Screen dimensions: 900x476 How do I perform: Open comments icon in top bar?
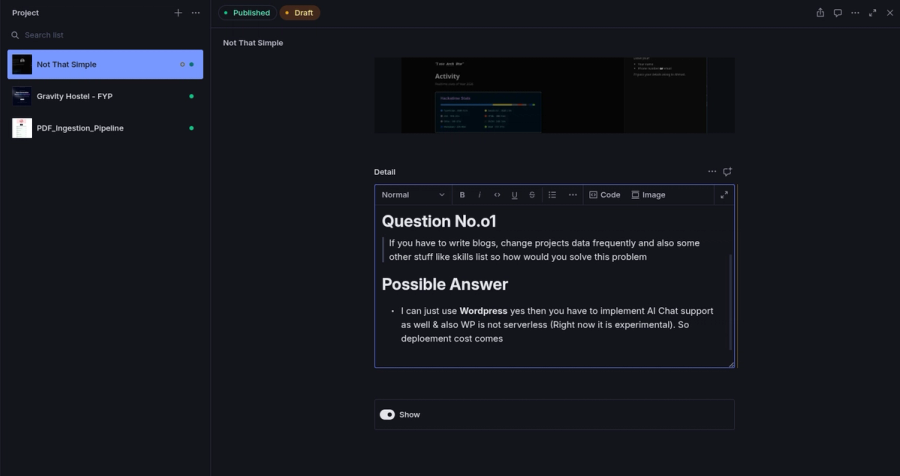837,13
